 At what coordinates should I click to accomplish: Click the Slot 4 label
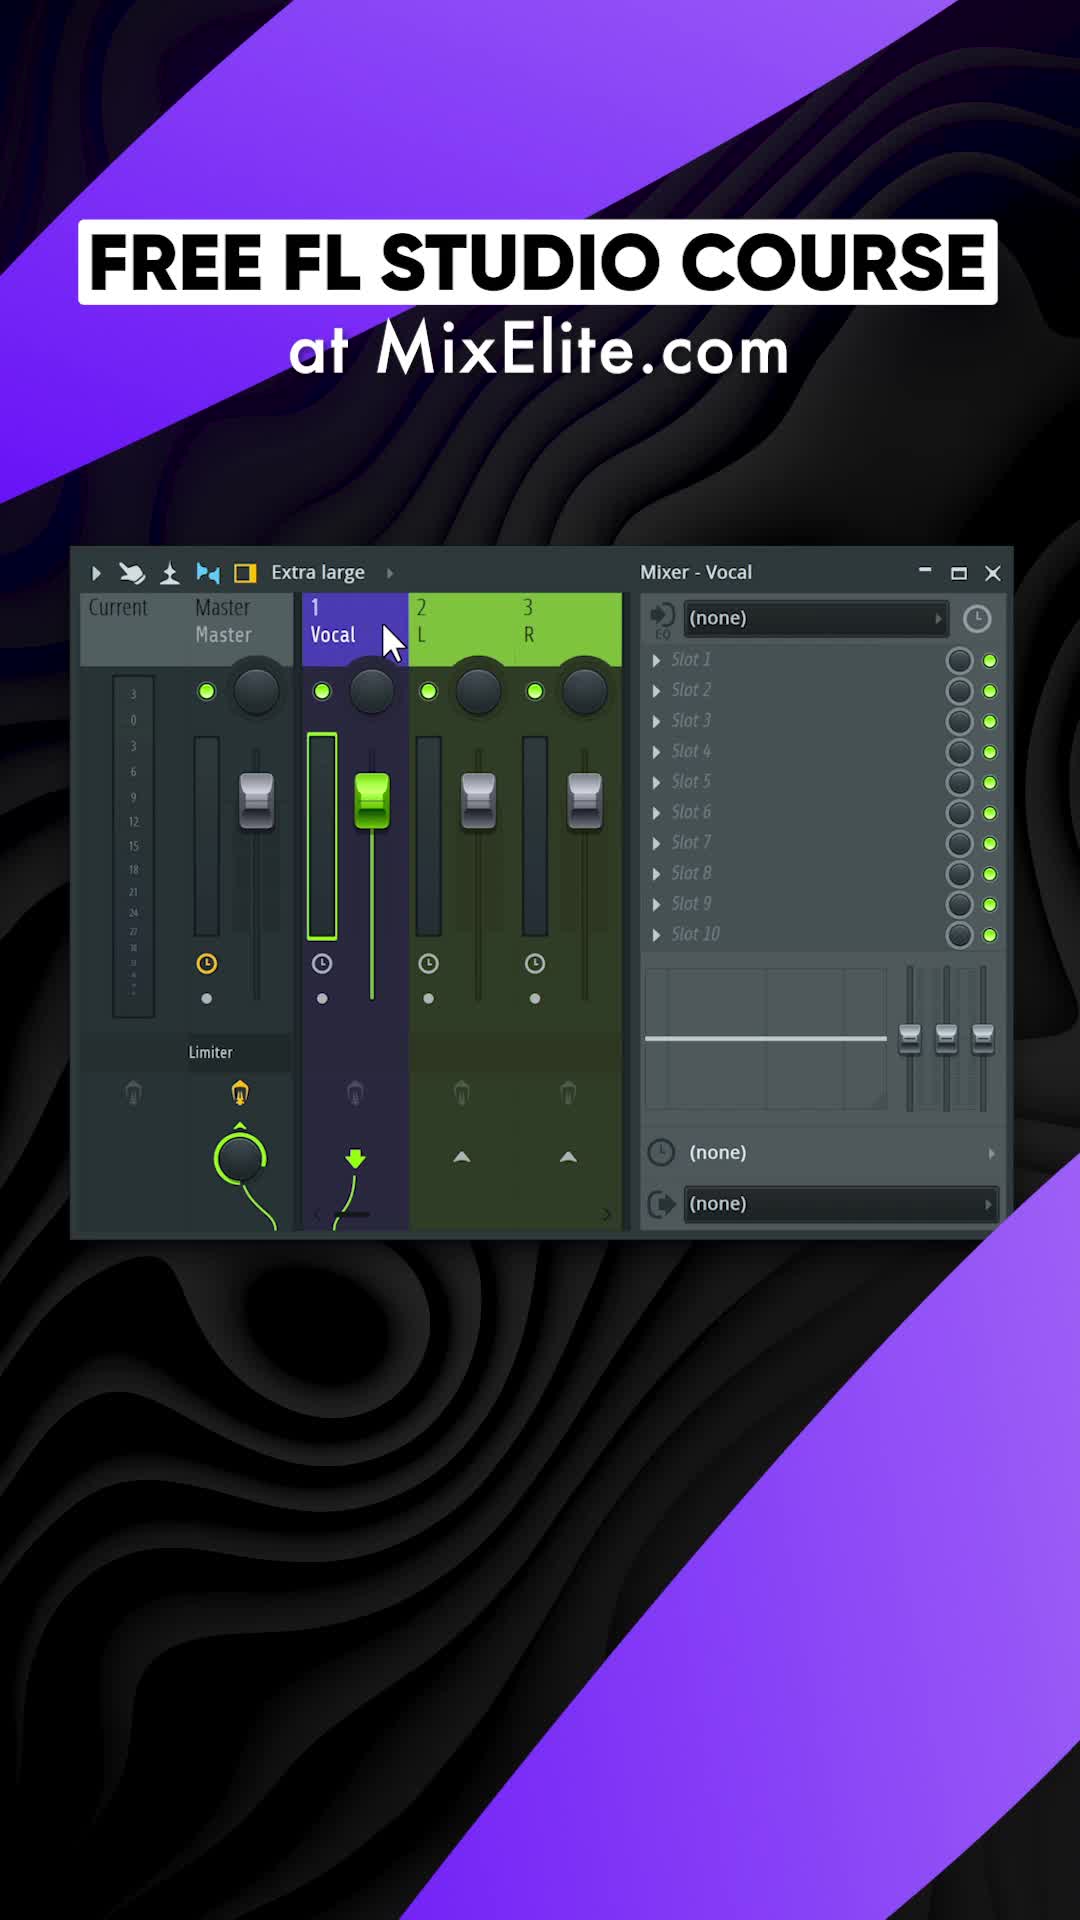[691, 751]
